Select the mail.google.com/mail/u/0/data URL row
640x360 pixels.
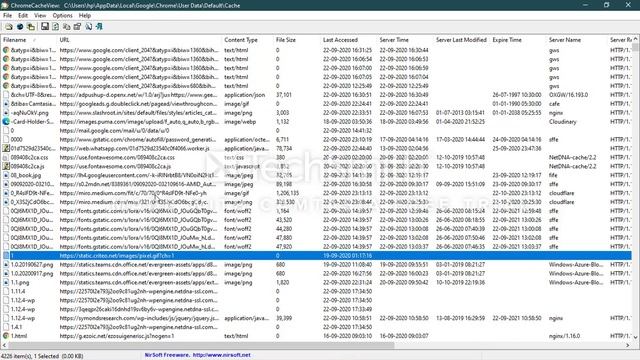(114, 131)
